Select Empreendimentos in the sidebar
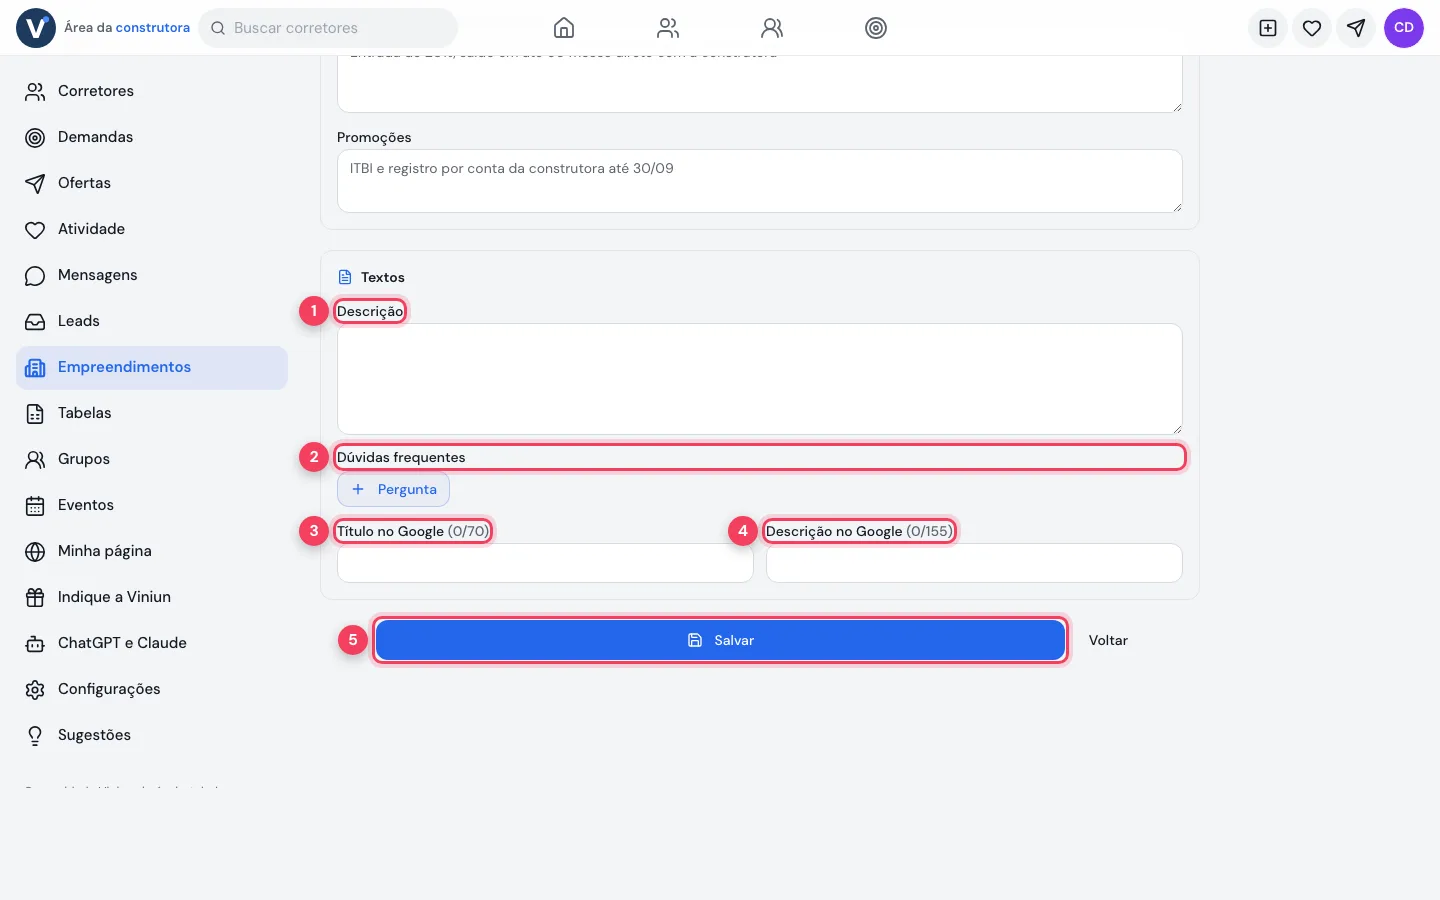The image size is (1440, 900). point(152,368)
